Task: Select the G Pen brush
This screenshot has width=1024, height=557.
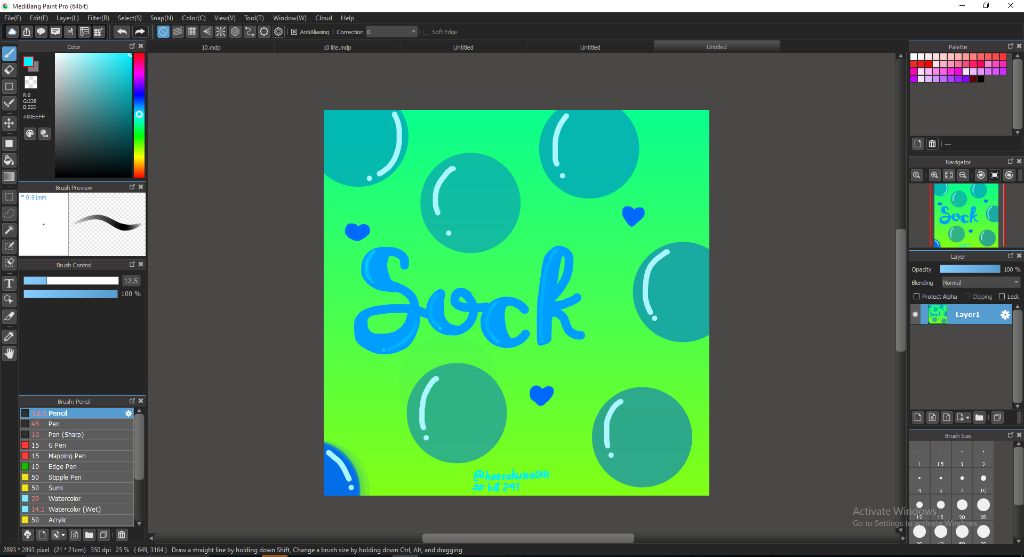Action: (x=77, y=445)
